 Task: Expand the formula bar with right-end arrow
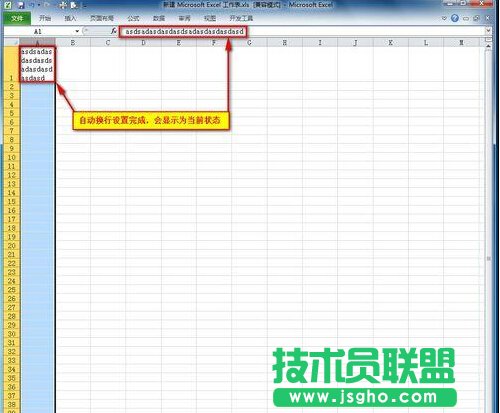(488, 31)
